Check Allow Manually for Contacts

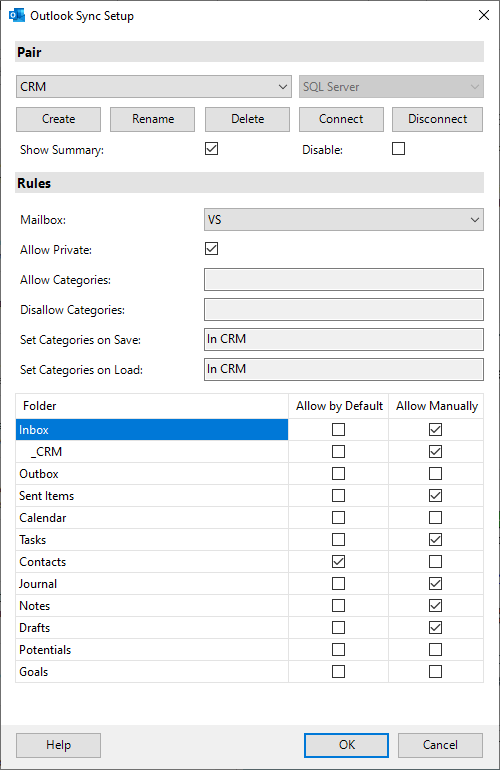click(435, 562)
